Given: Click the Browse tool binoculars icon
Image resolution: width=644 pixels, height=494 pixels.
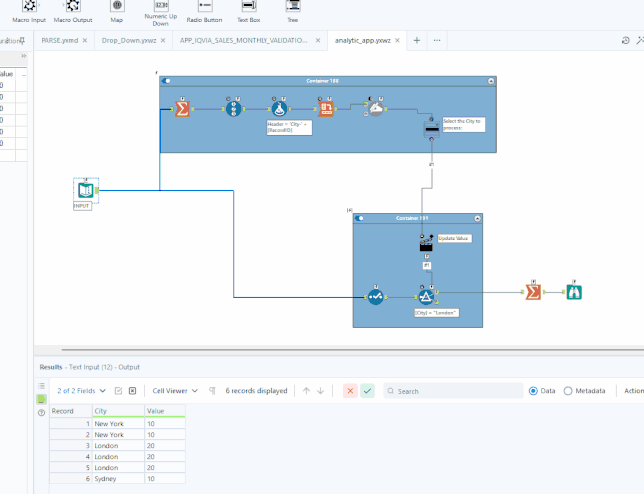Looking at the screenshot, I should click(x=574, y=292).
